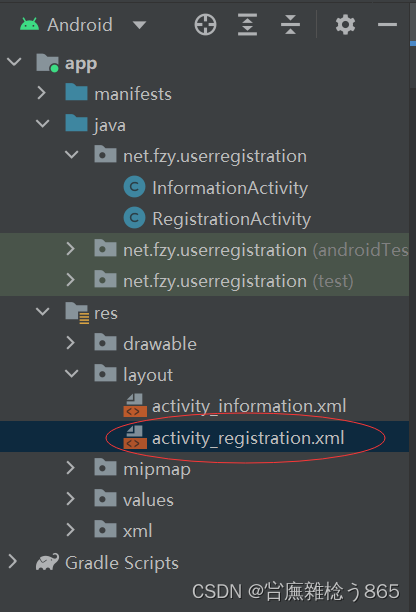Click the res resources folder icon
The image size is (416, 612).
[77, 313]
